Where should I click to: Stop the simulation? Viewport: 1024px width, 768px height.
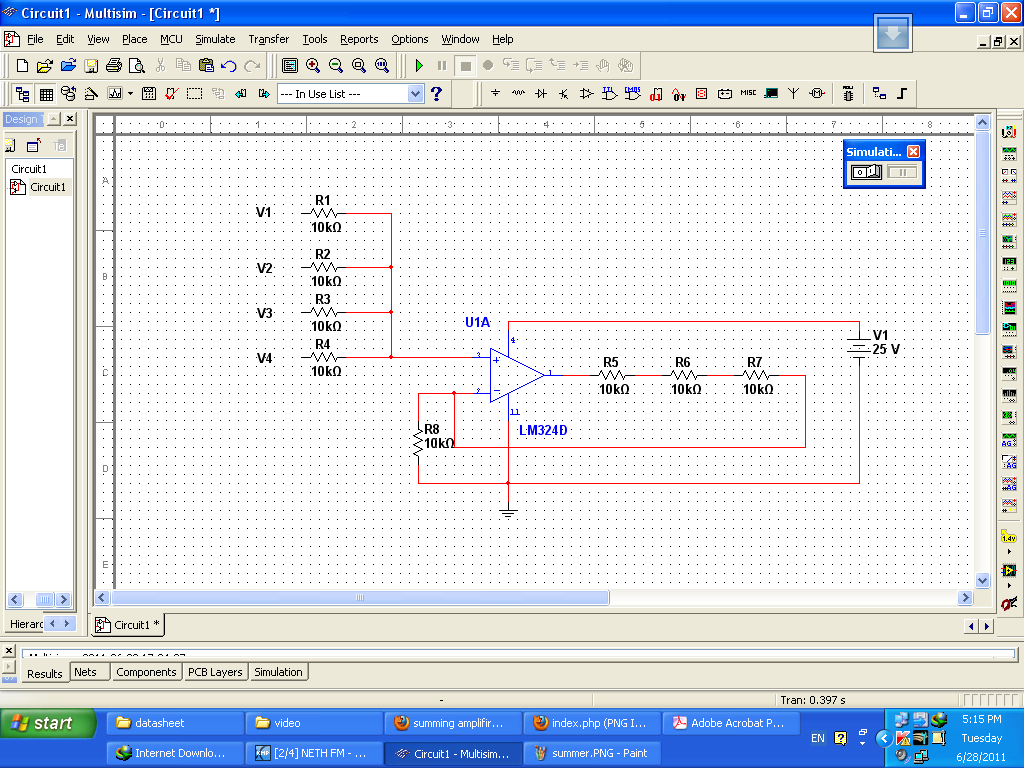pyautogui.click(x=465, y=65)
